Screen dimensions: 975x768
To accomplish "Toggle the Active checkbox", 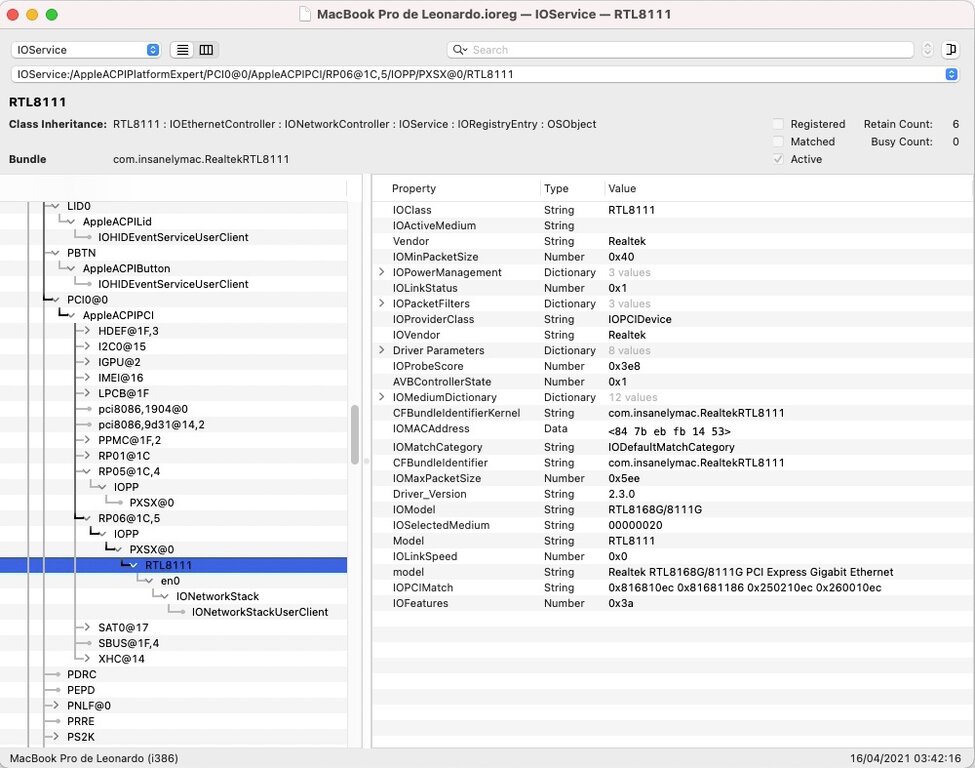I will 778,159.
